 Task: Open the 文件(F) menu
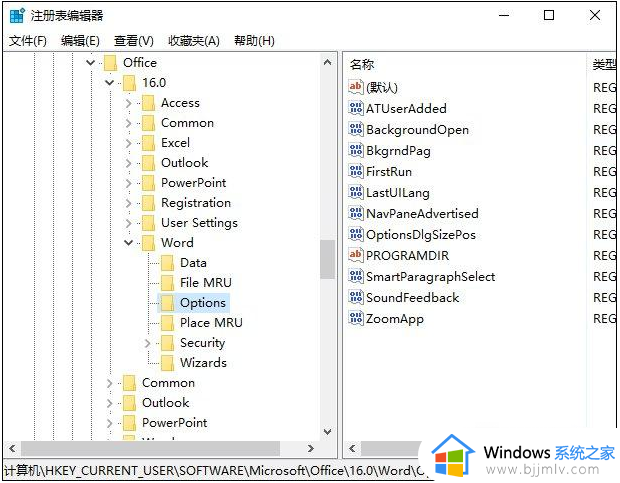point(28,40)
